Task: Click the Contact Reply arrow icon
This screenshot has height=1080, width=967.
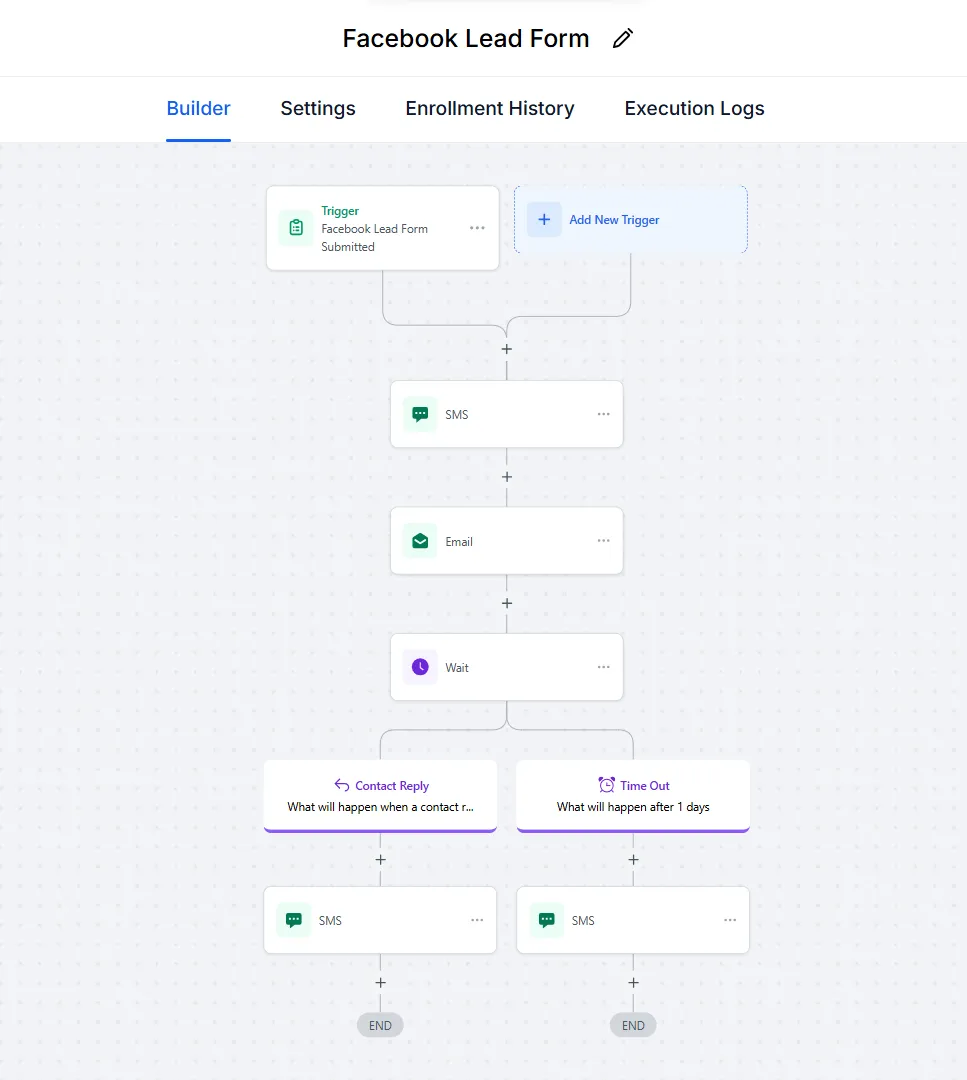Action: click(342, 786)
